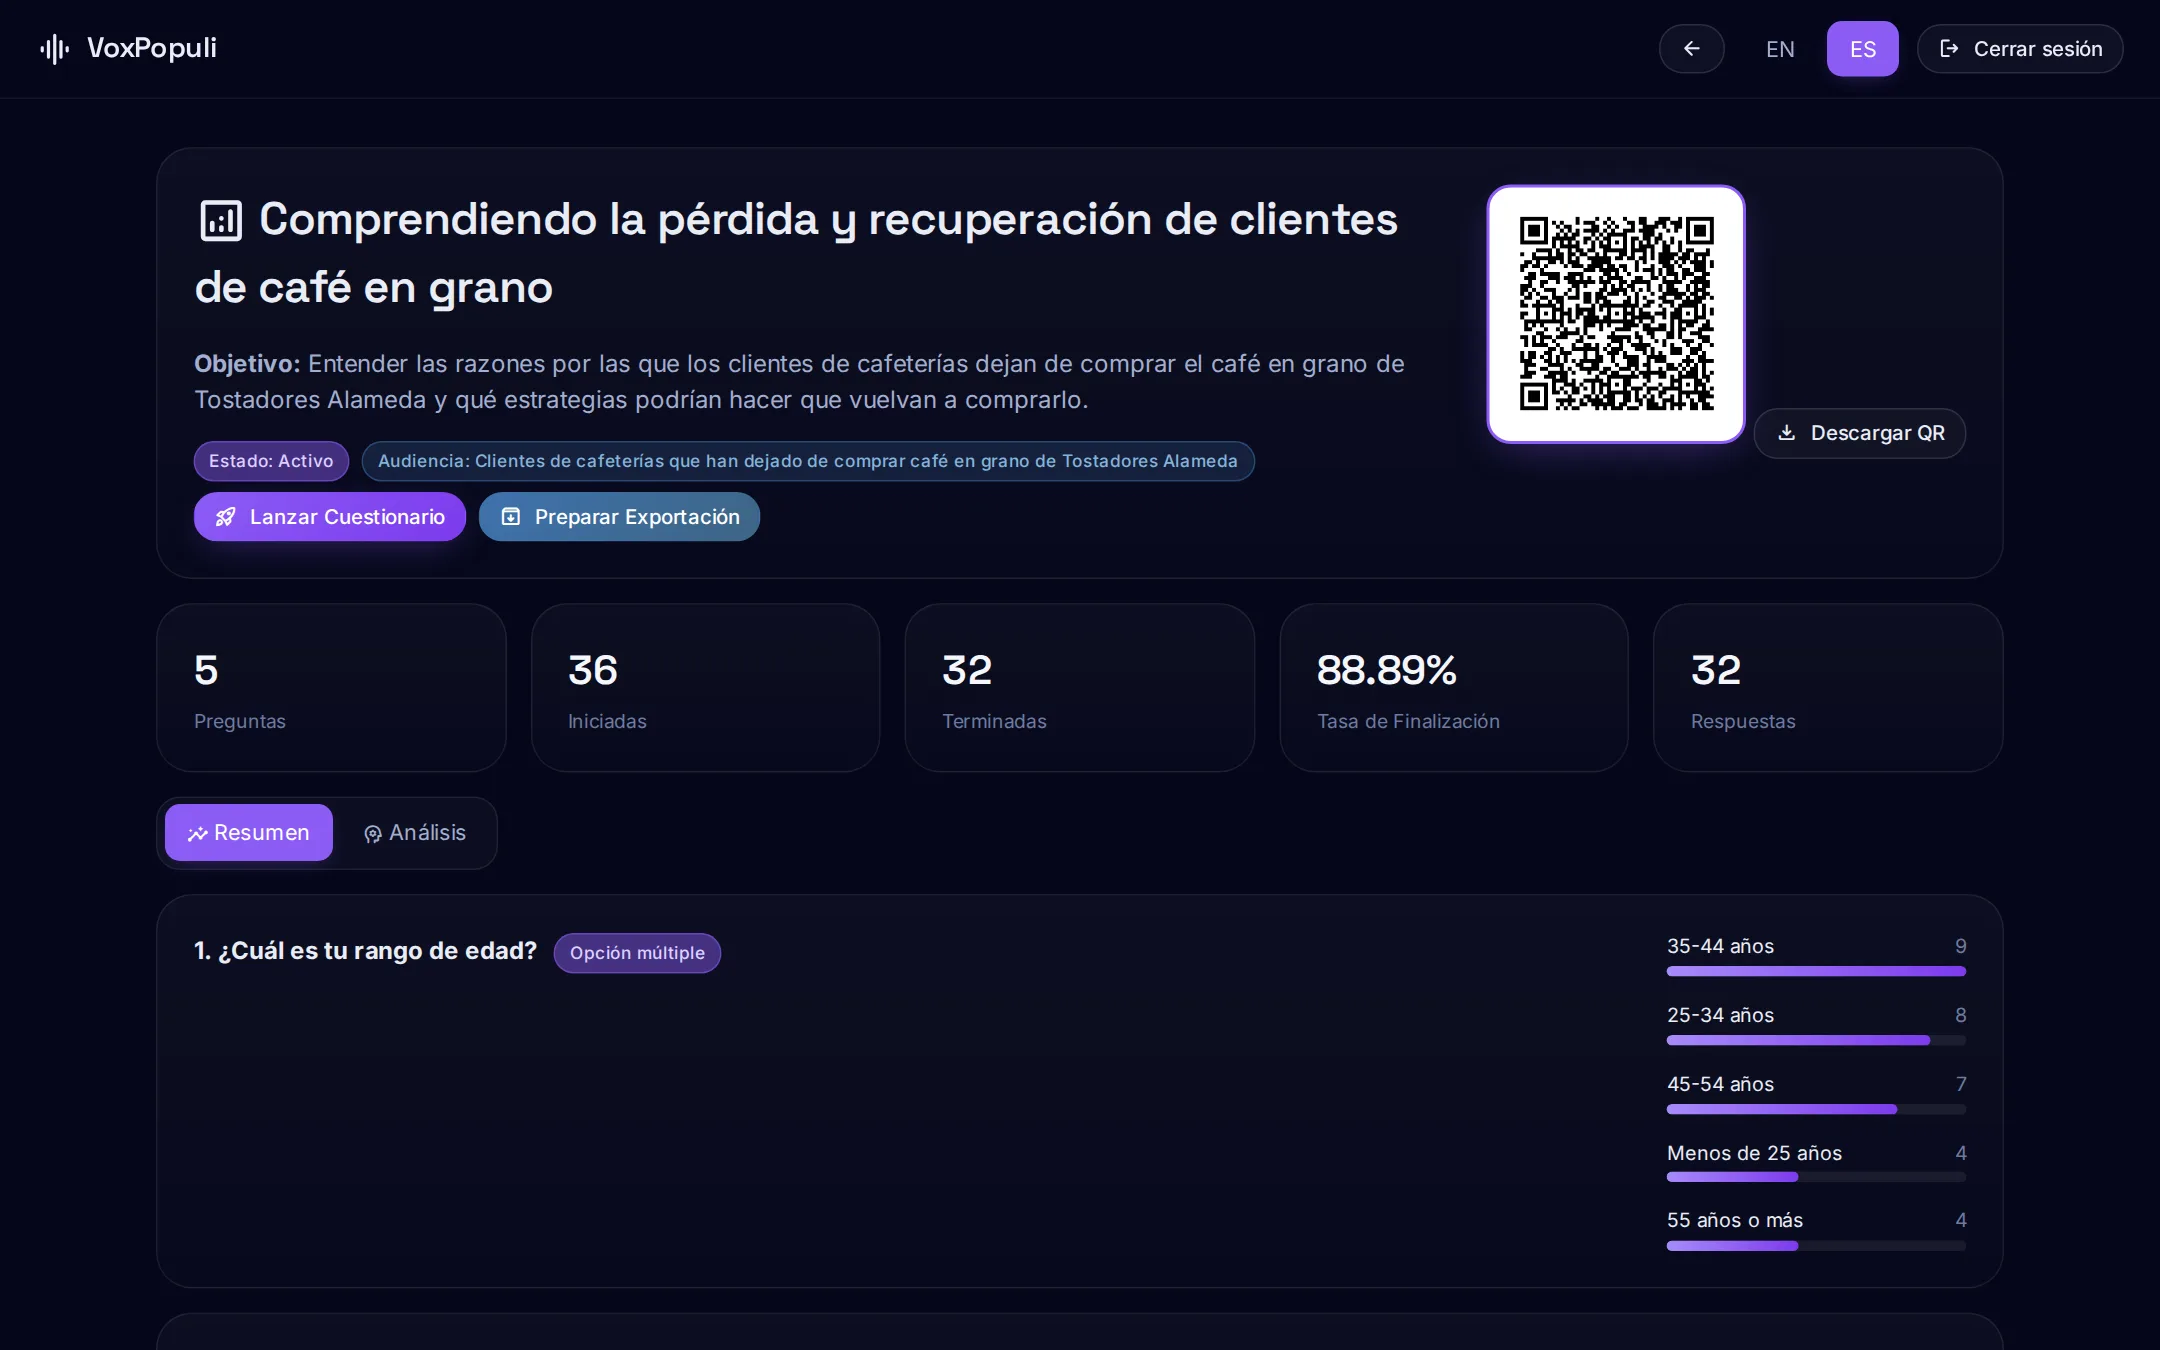
Task: Click the survey title heading
Action: click(796, 254)
